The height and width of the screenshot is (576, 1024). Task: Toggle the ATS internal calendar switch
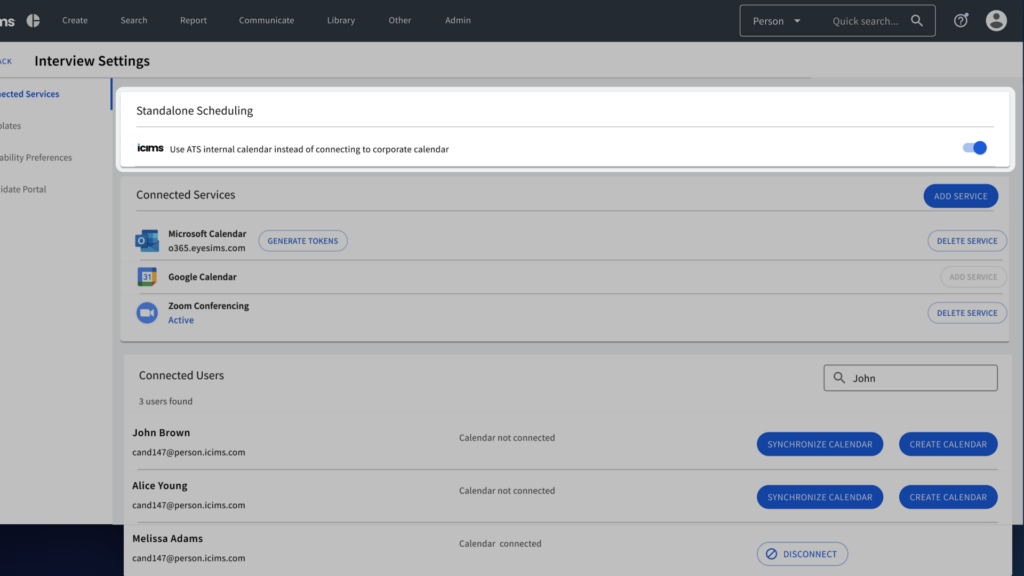coord(974,148)
